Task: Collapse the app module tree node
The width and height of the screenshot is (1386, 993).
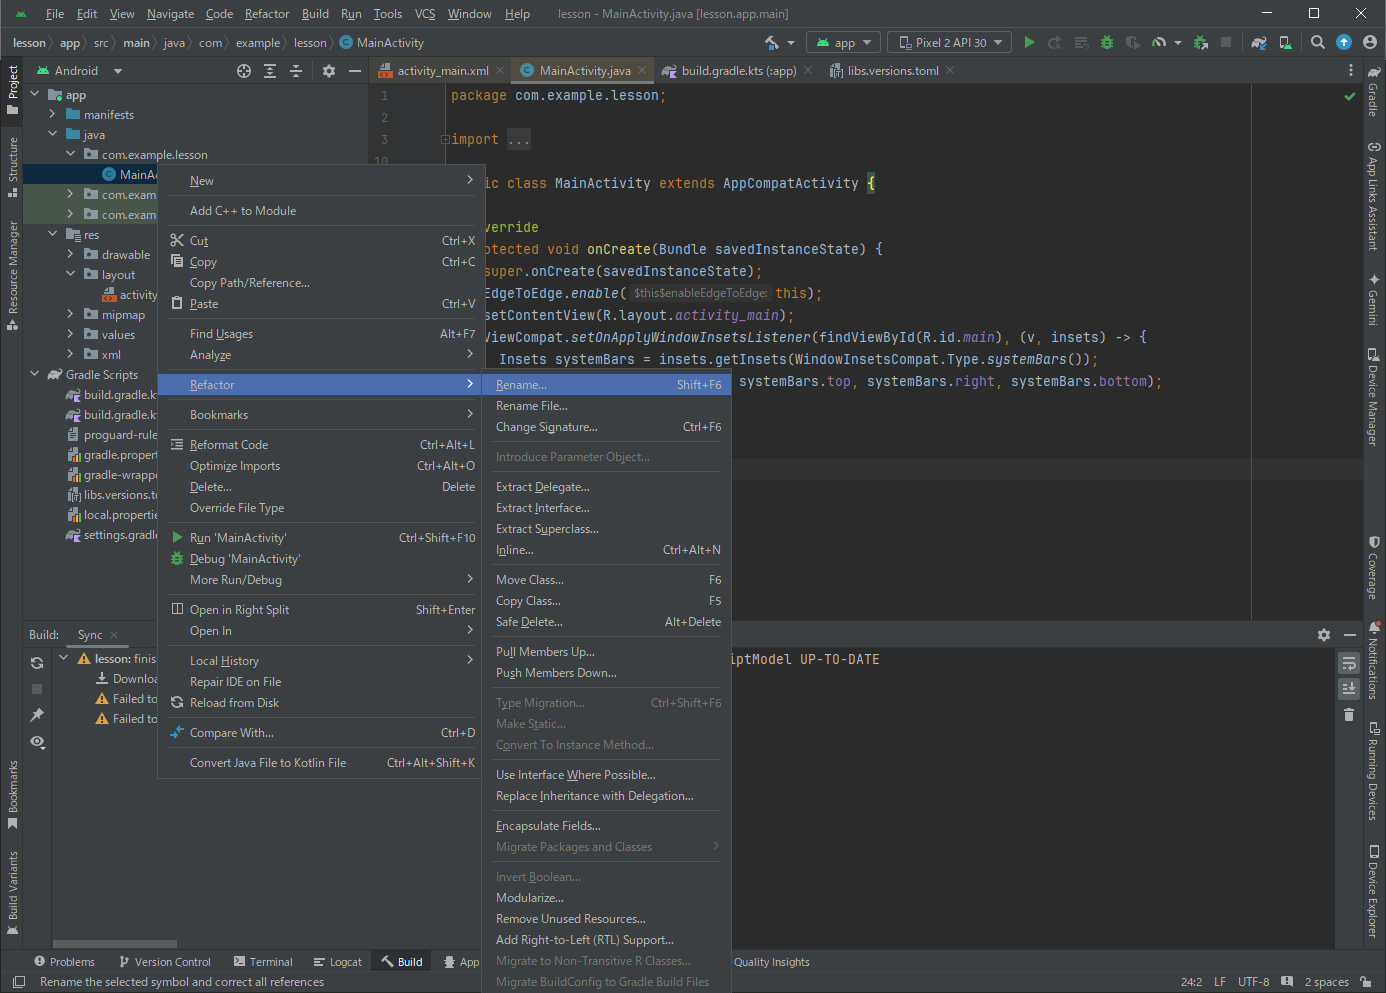Action: tap(35, 94)
